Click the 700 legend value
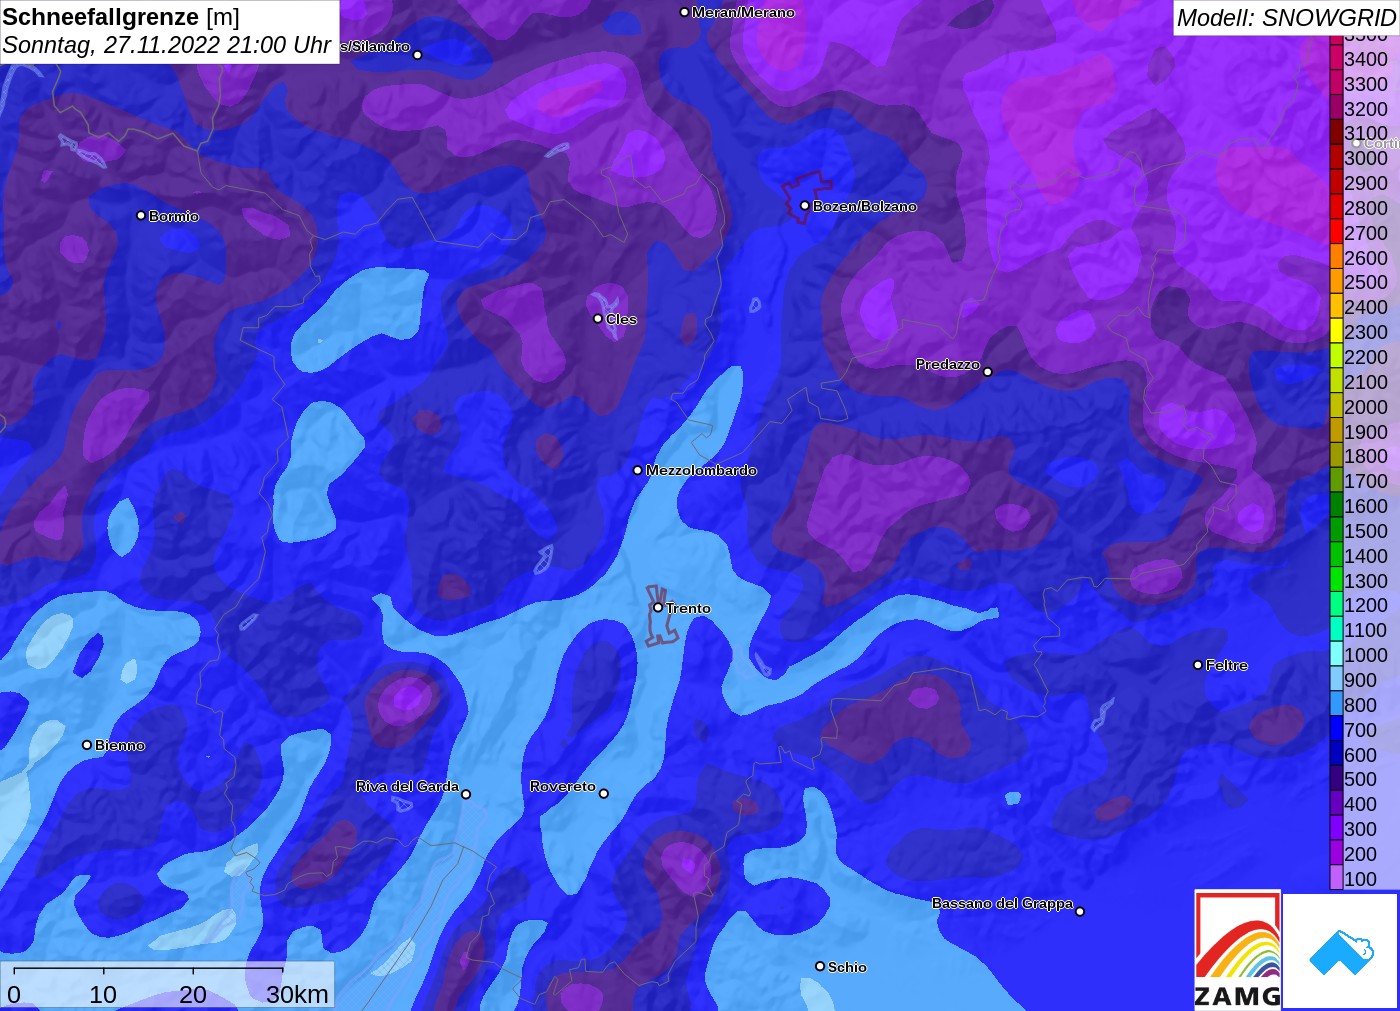This screenshot has height=1011, width=1400. (1361, 730)
